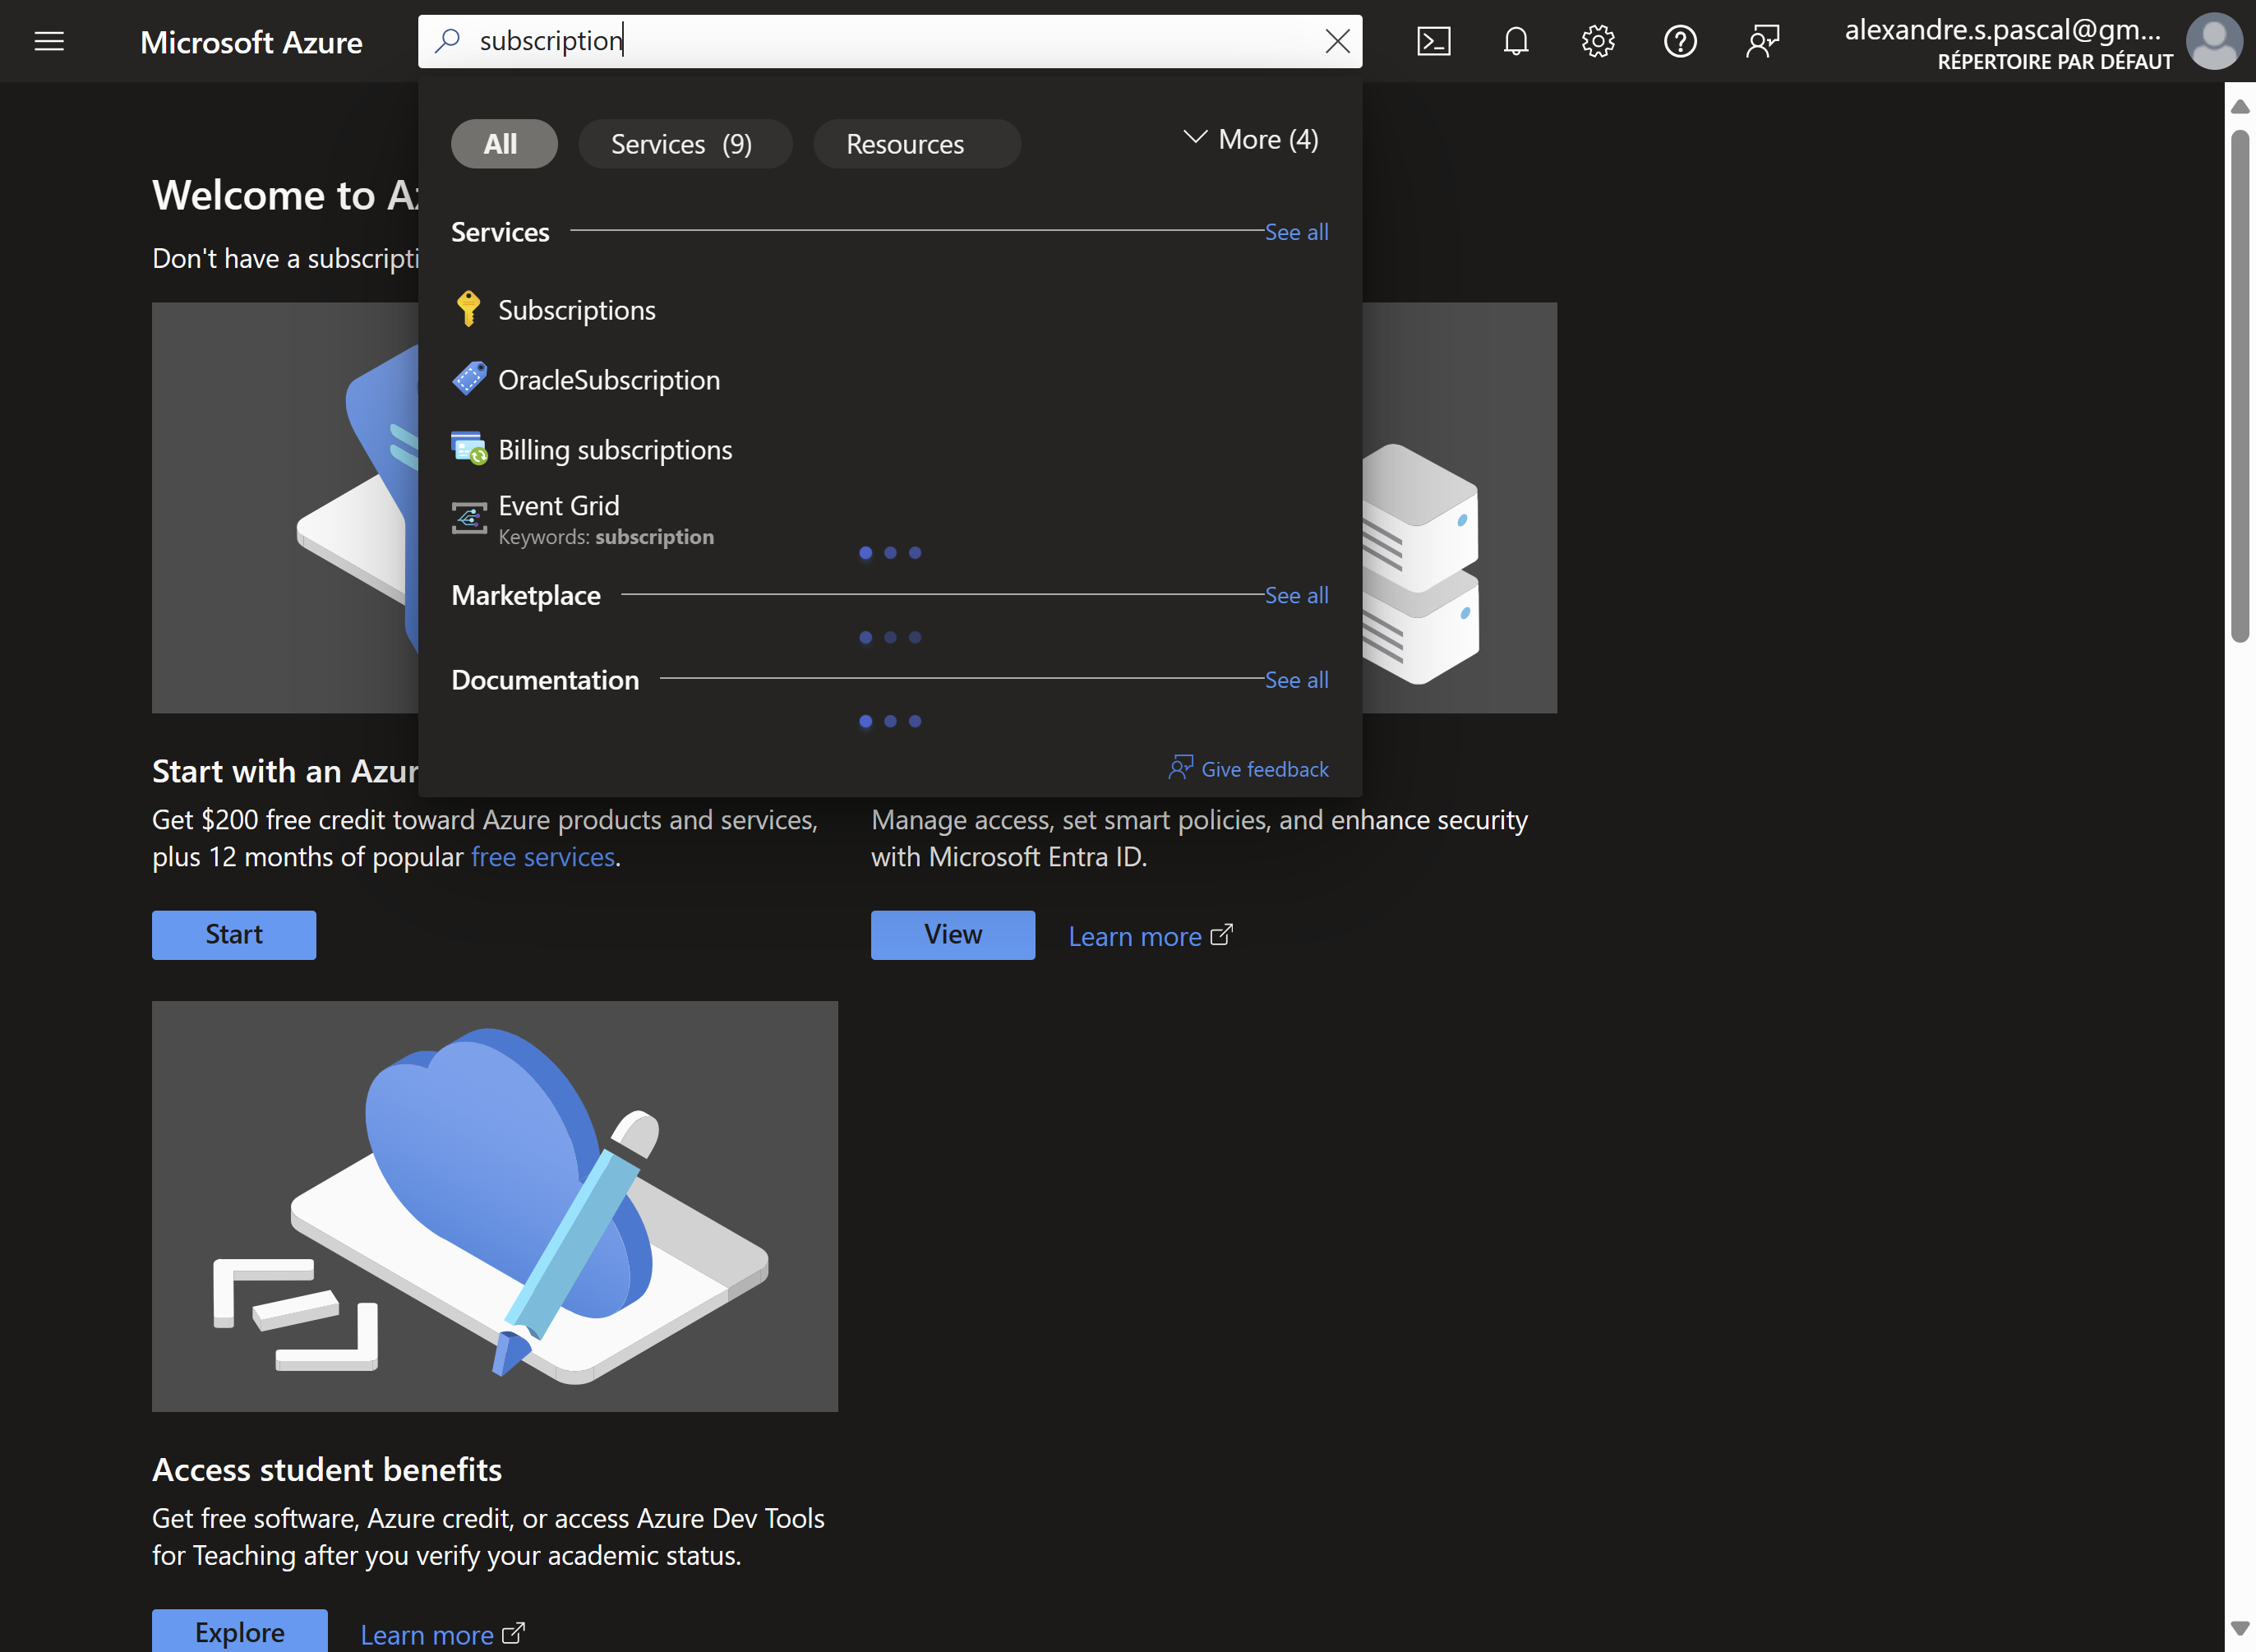The height and width of the screenshot is (1652, 2256).
Task: Open the notifications bell
Action: point(1516,41)
